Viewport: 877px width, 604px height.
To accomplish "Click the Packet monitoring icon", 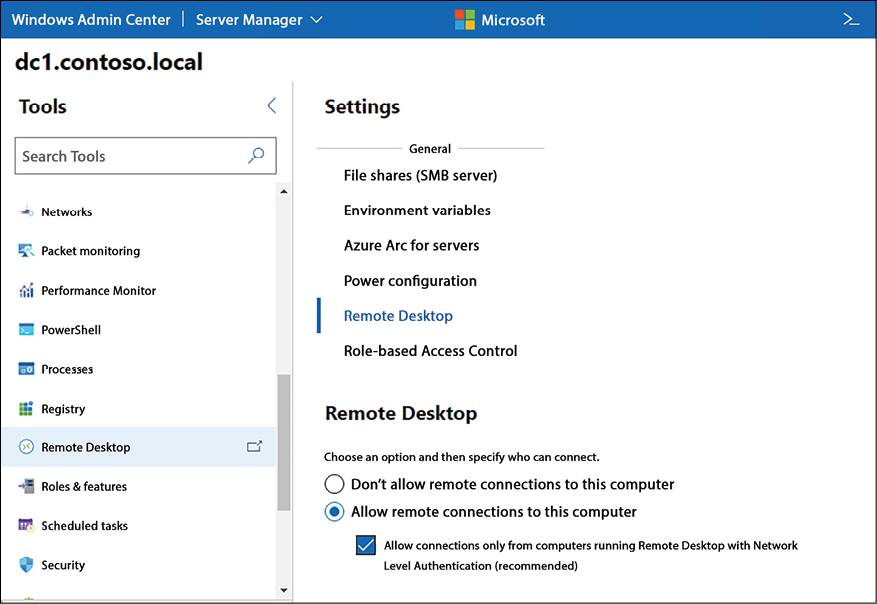I will 26,251.
